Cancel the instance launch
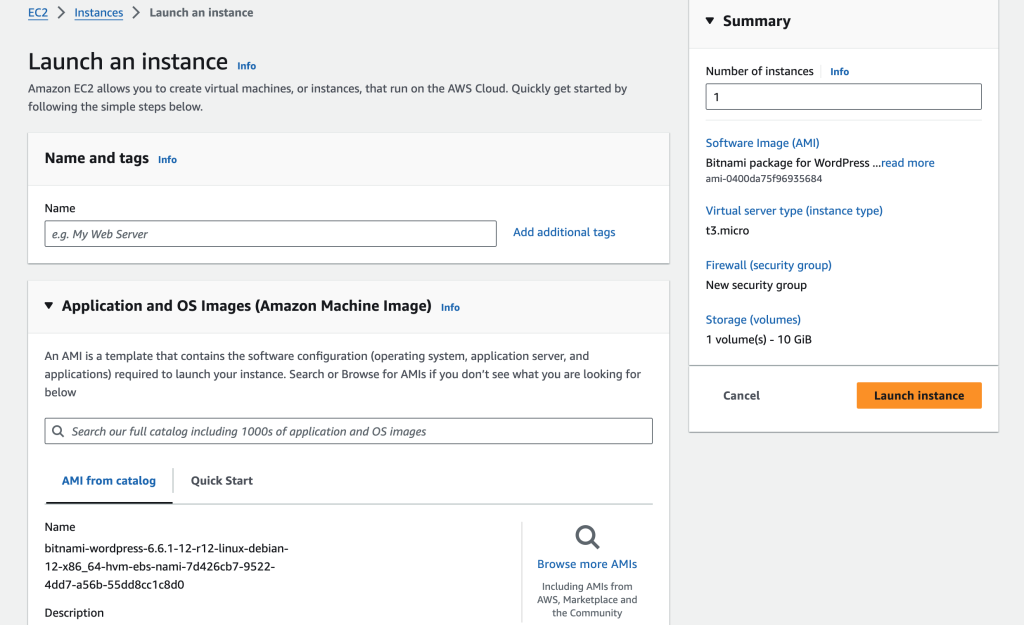Image resolution: width=1024 pixels, height=625 pixels. 741,395
